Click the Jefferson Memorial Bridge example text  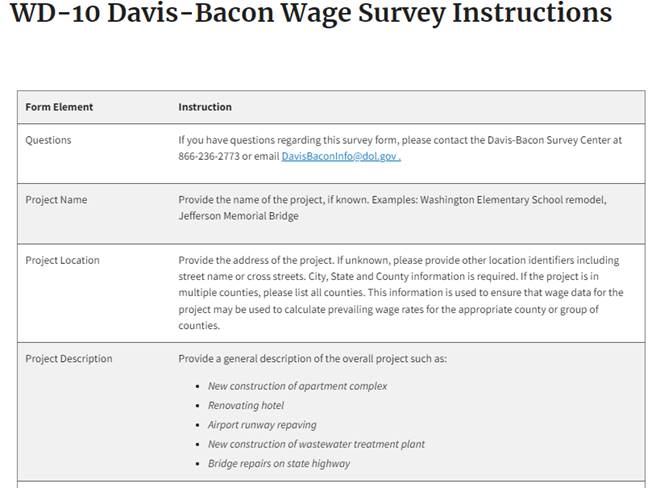point(238,215)
